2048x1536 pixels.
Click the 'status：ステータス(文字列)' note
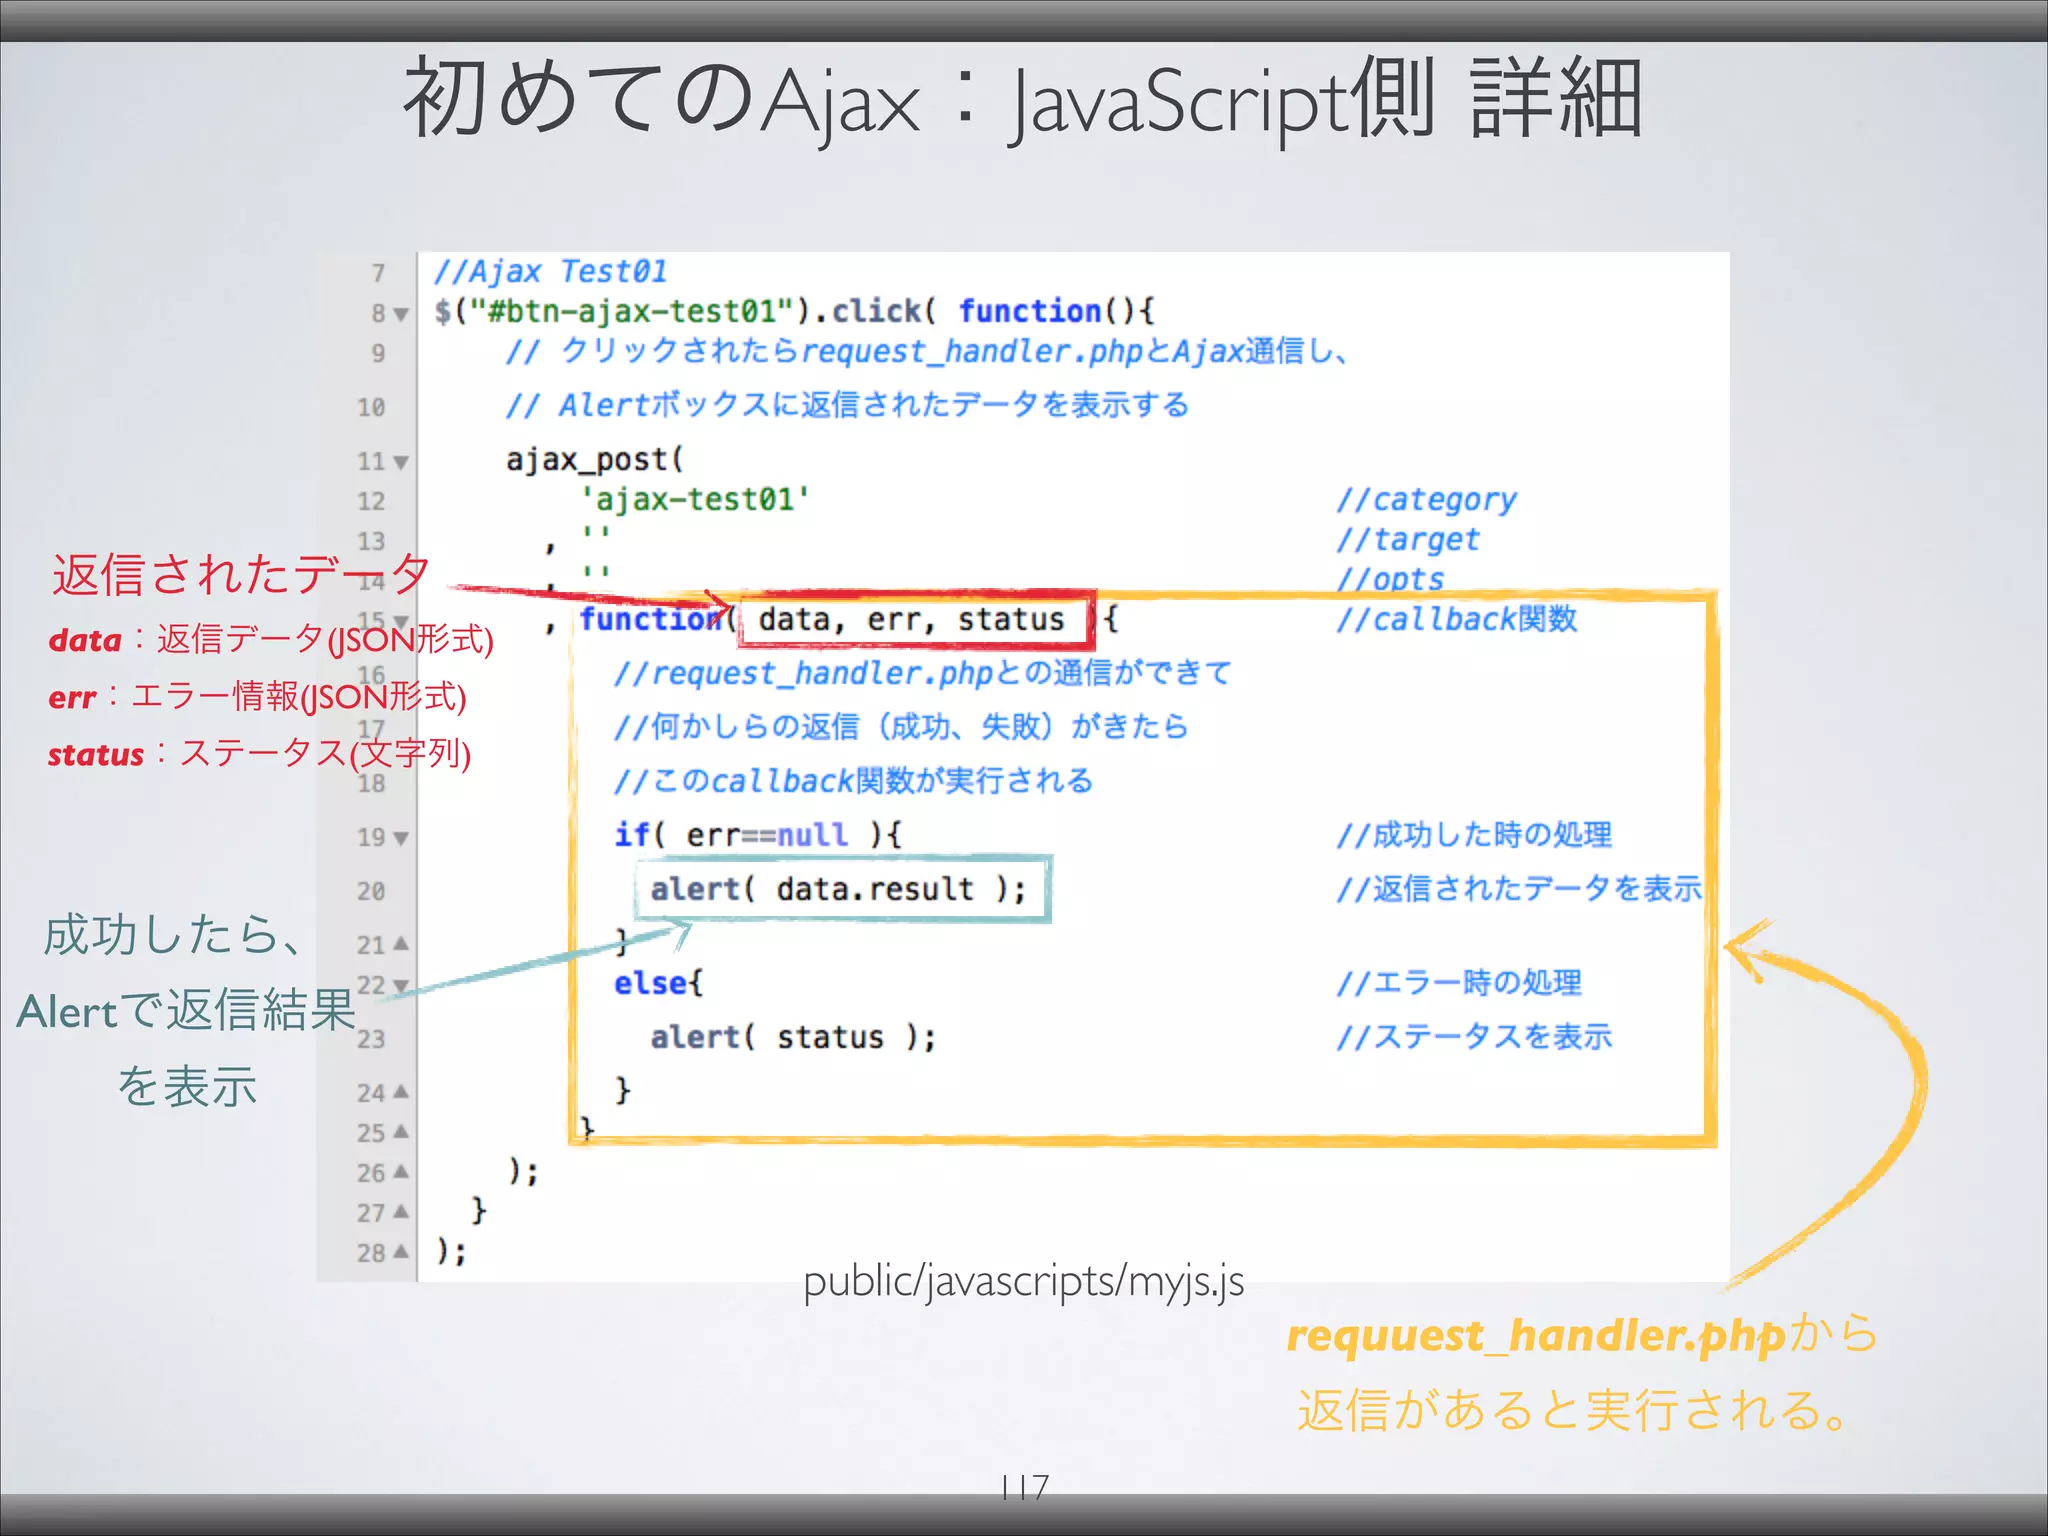259,754
